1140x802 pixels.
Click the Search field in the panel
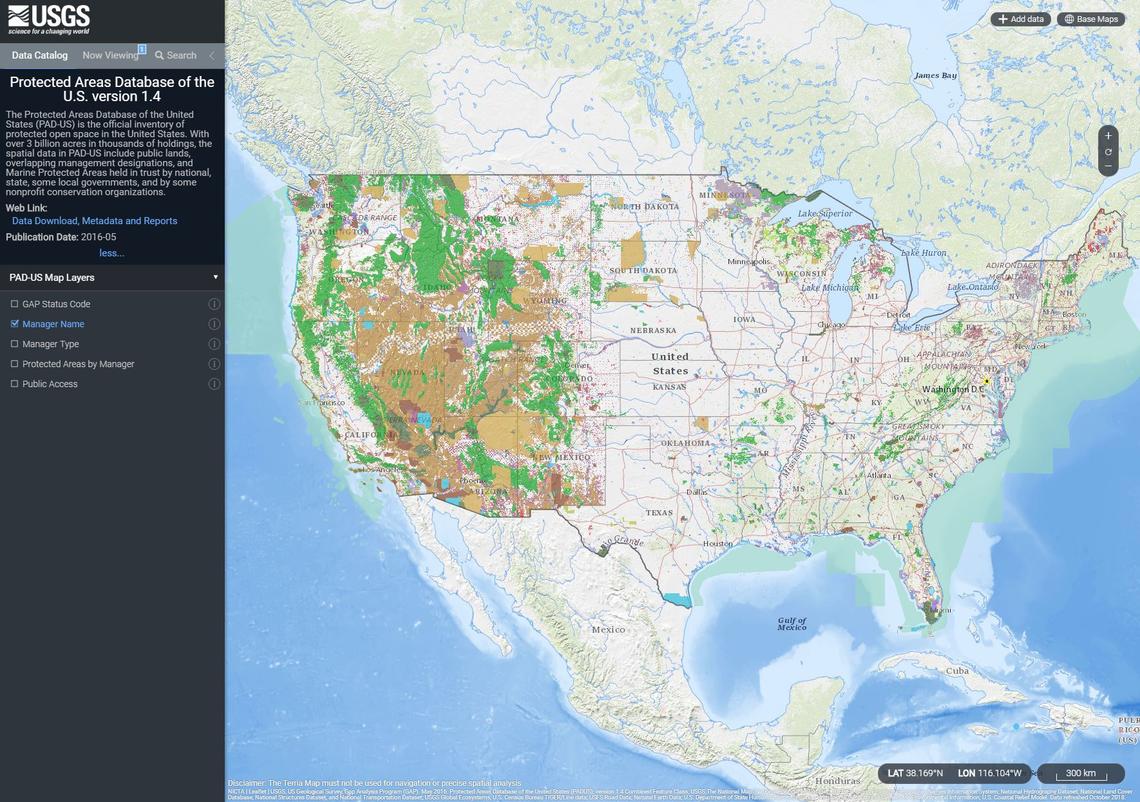pos(176,56)
